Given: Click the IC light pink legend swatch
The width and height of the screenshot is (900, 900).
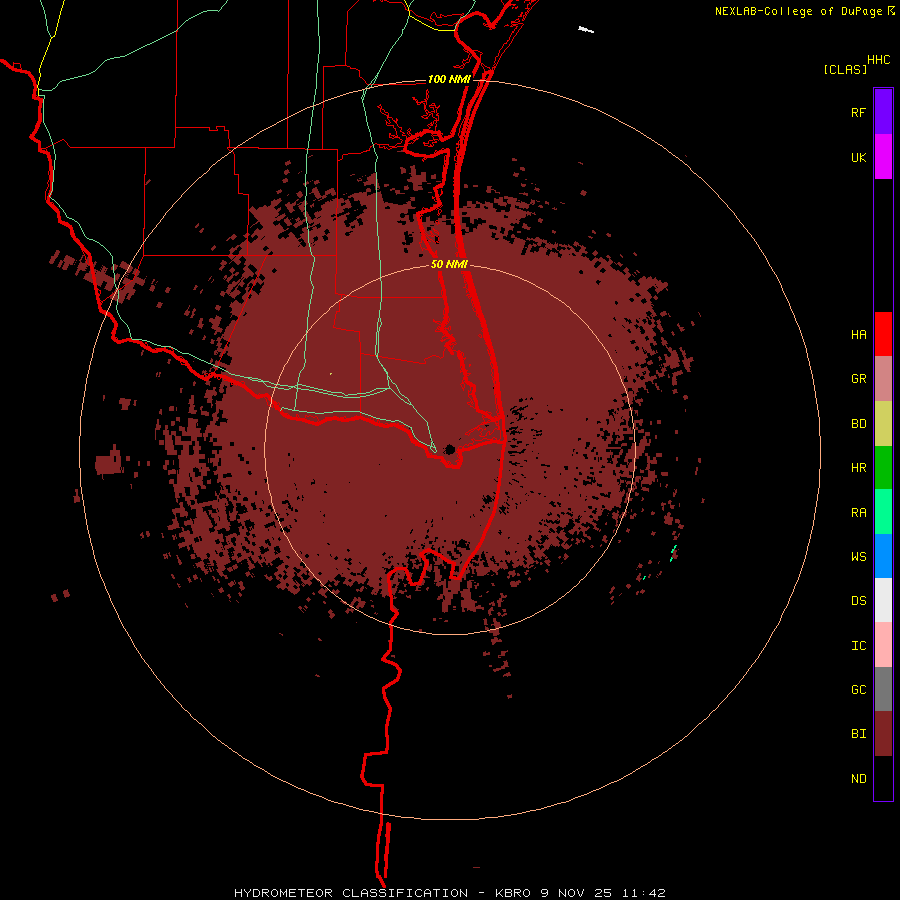Looking at the screenshot, I should 883,645.
